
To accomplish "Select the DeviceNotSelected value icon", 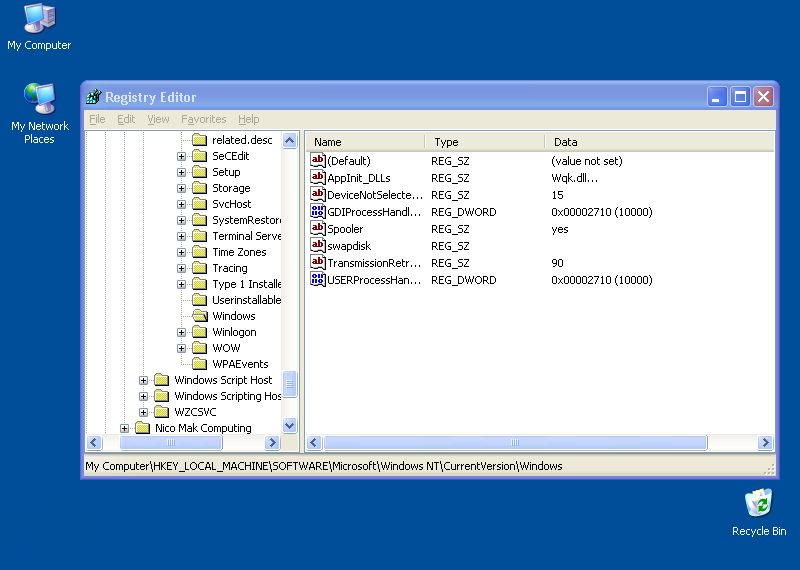I will 318,194.
